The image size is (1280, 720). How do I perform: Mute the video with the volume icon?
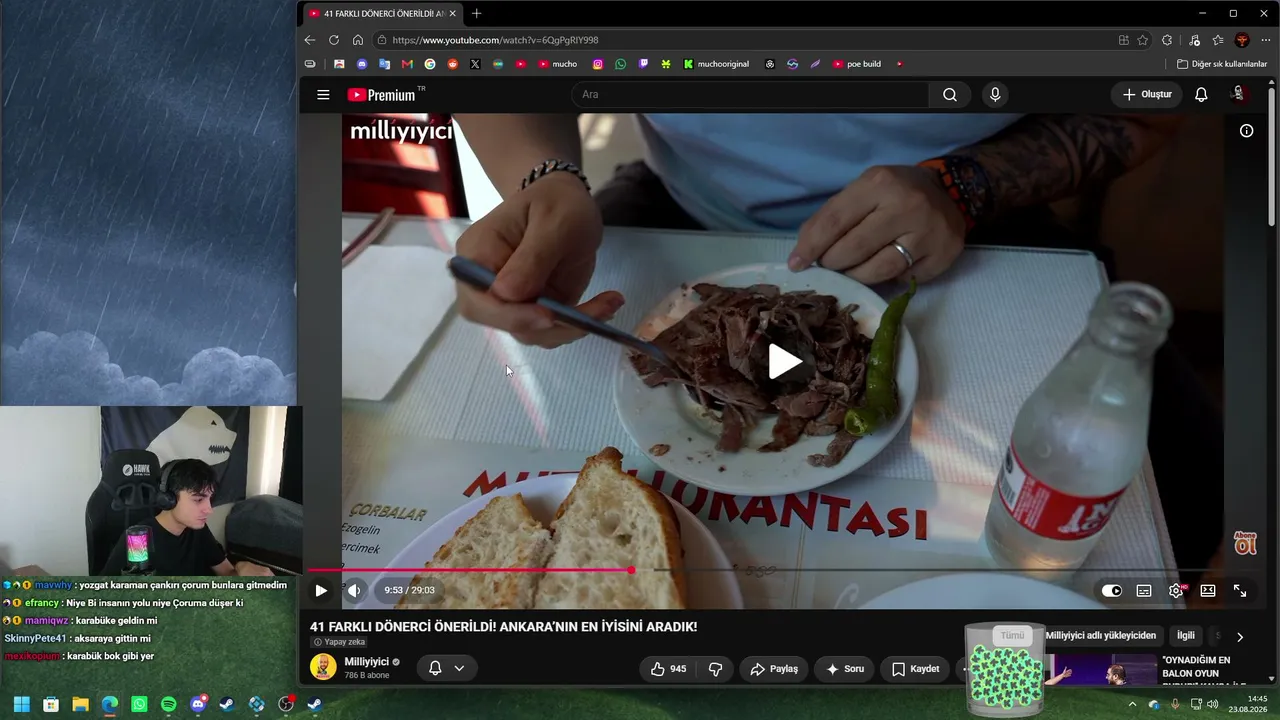[x=353, y=591]
